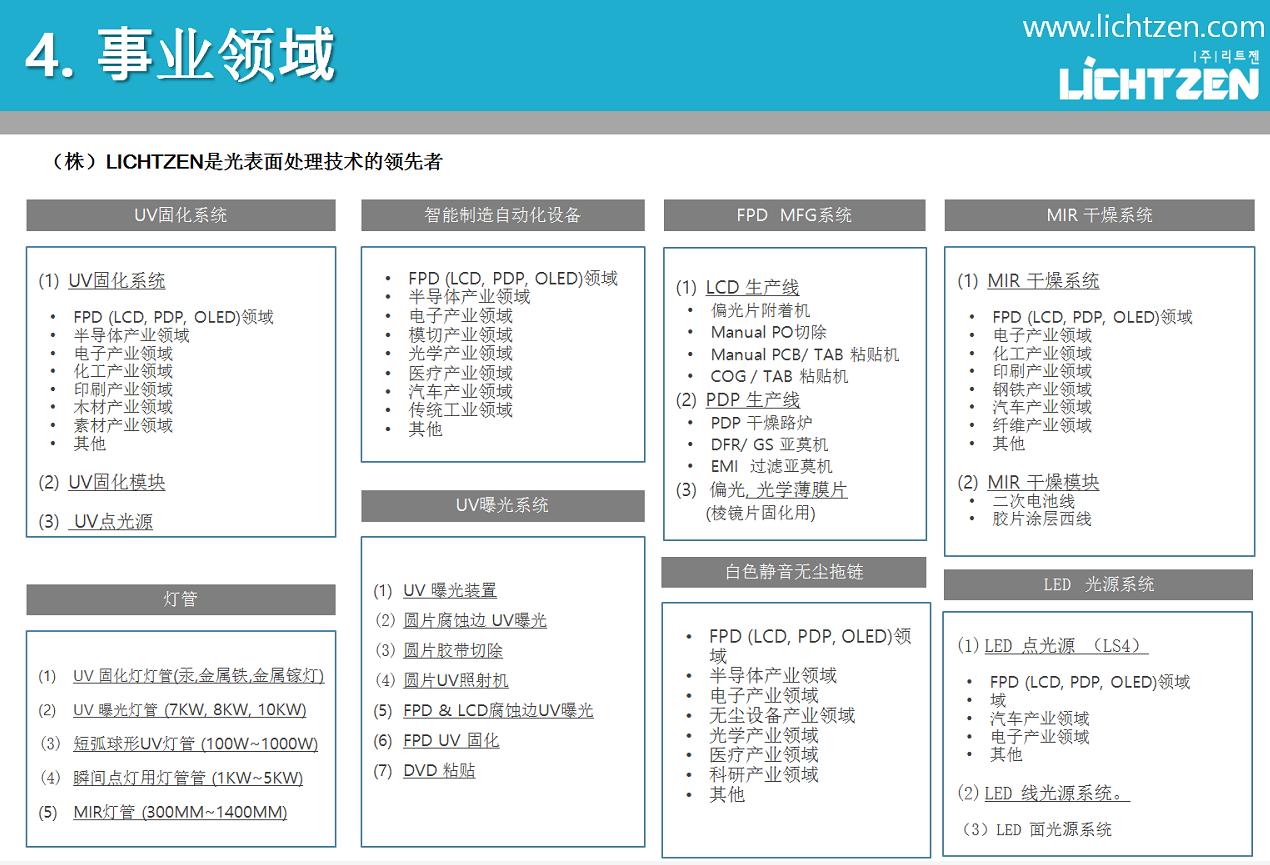The image size is (1270, 865).
Task: Click the 科研产业领域 bullet
Action: [x=764, y=774]
